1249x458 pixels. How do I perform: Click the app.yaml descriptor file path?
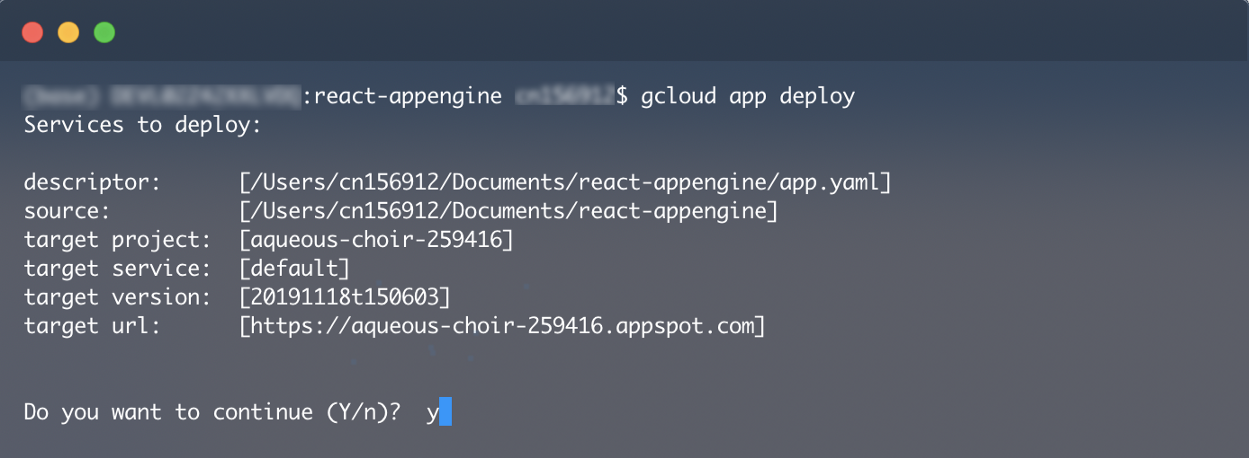[565, 183]
